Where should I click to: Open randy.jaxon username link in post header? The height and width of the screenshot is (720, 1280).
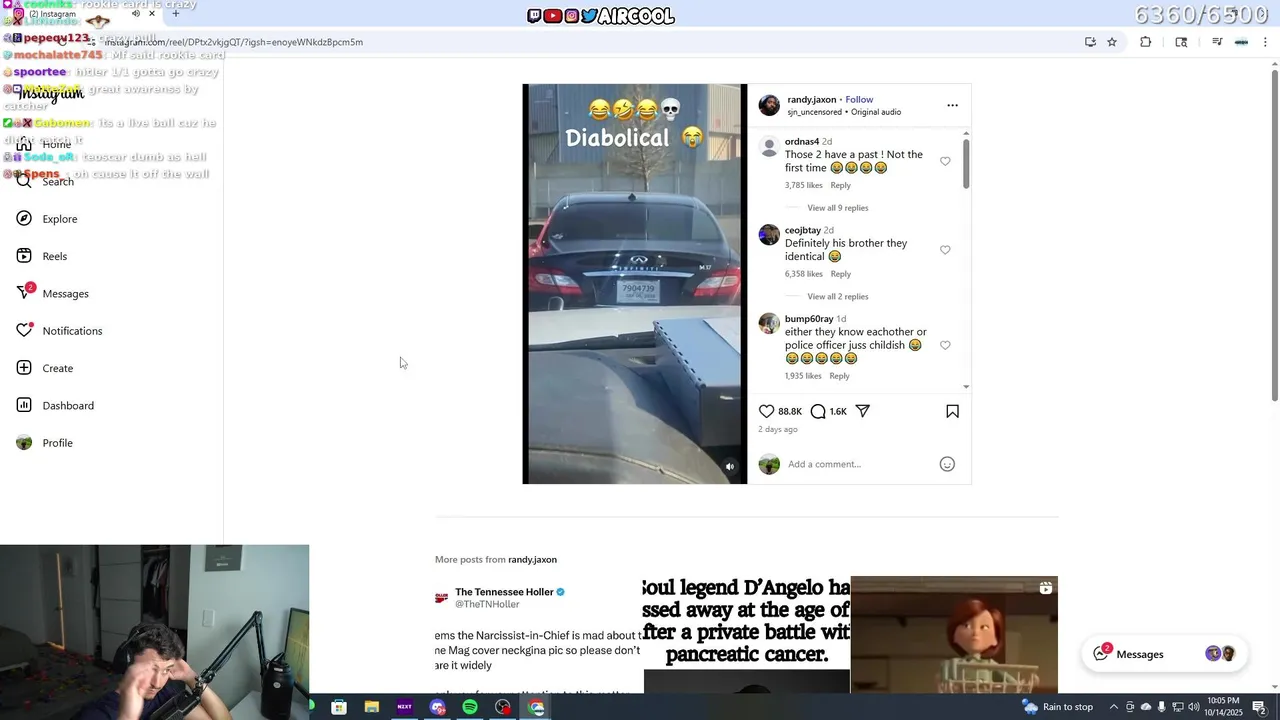point(811,100)
